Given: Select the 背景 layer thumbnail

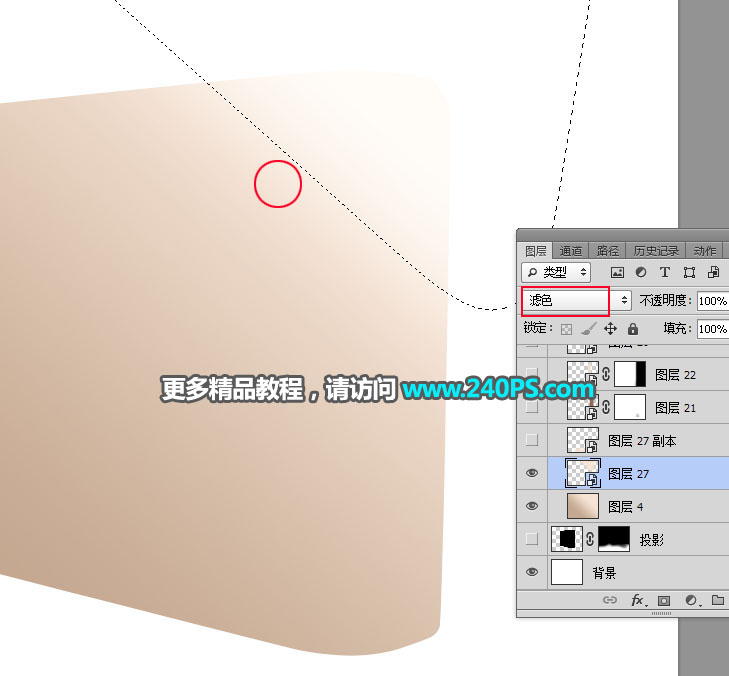Looking at the screenshot, I should [x=567, y=572].
